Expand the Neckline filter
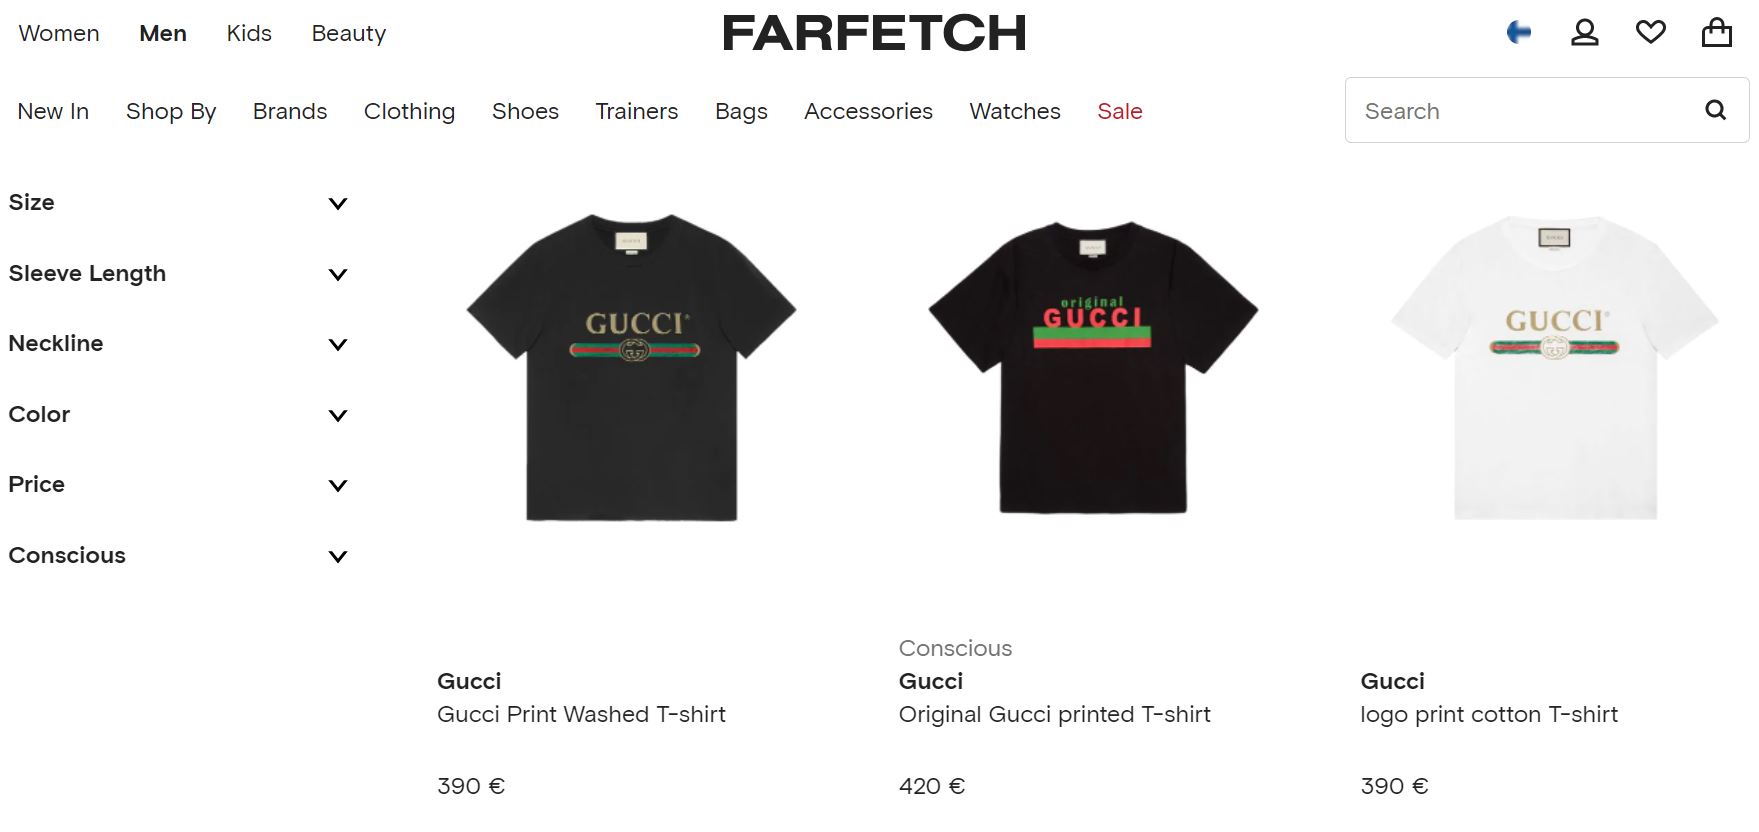1759x832 pixels. 178,344
